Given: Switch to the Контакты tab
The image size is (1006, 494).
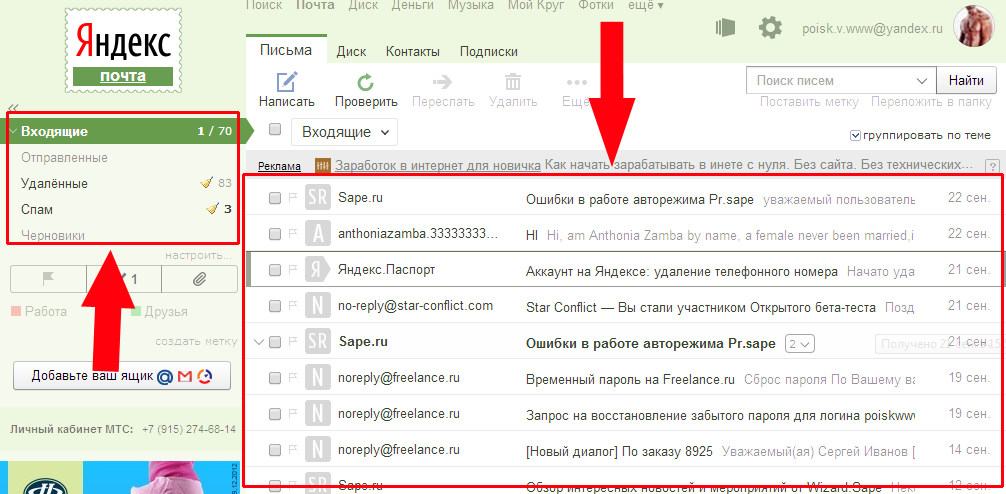Looking at the screenshot, I should (x=413, y=52).
